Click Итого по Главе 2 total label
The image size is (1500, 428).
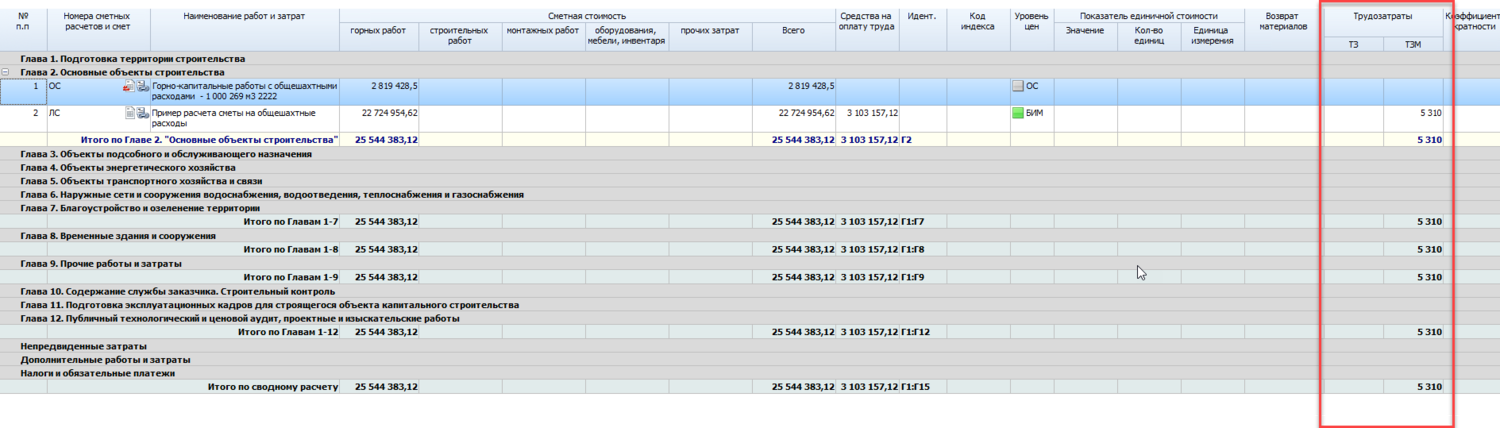click(x=209, y=140)
